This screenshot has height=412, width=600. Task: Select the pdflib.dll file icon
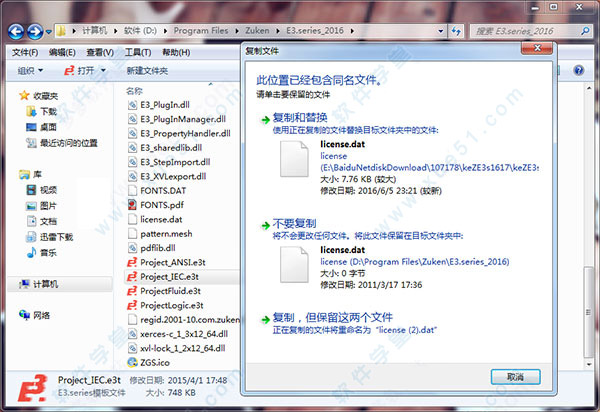pyautogui.click(x=132, y=248)
